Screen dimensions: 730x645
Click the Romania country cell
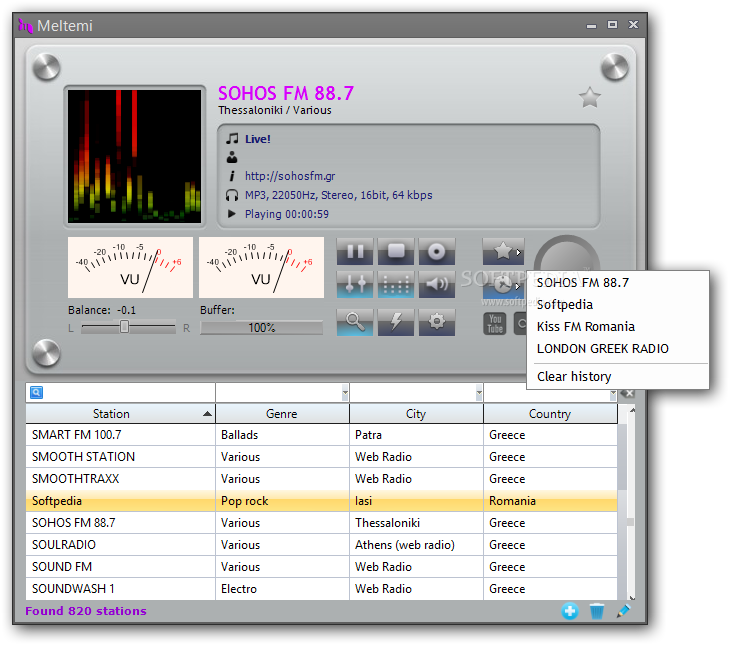point(550,501)
